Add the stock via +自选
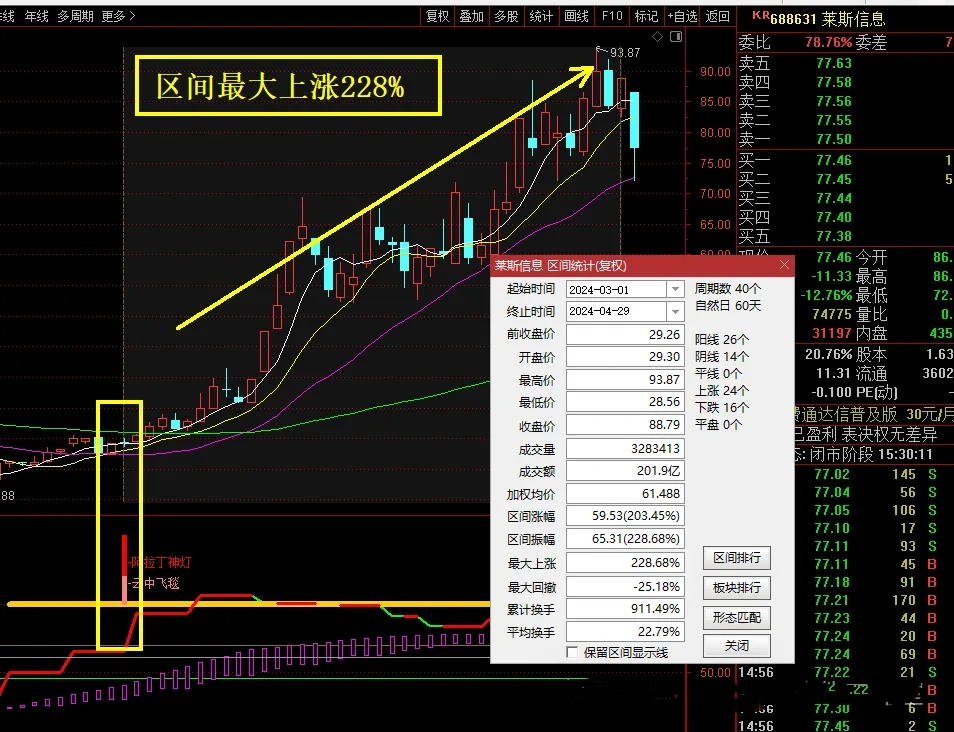Screen dimensions: 954x732 point(681,16)
